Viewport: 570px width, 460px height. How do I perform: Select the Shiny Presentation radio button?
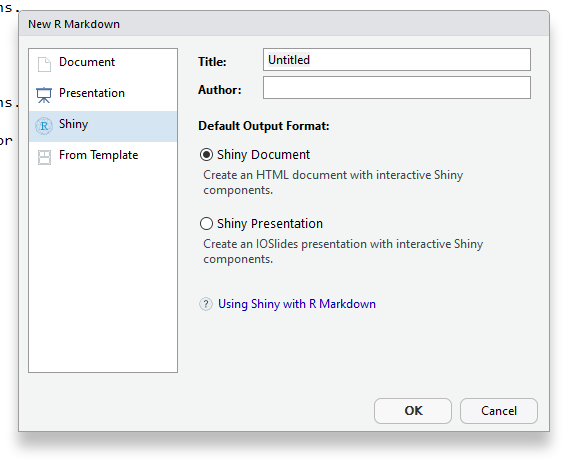[x=206, y=223]
